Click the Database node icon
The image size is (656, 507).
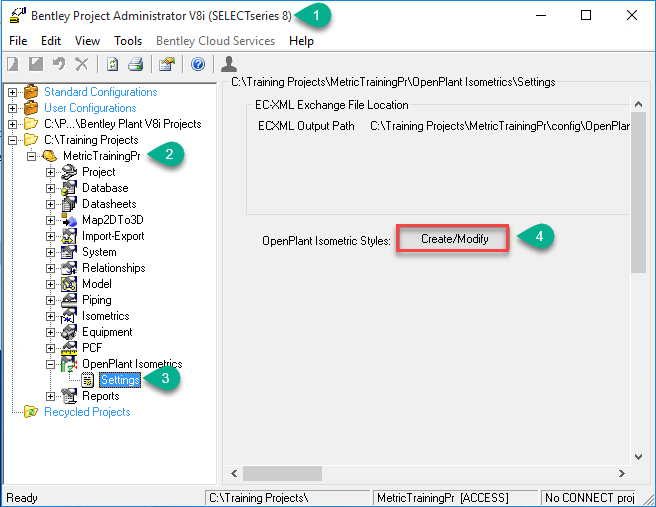pos(69,188)
